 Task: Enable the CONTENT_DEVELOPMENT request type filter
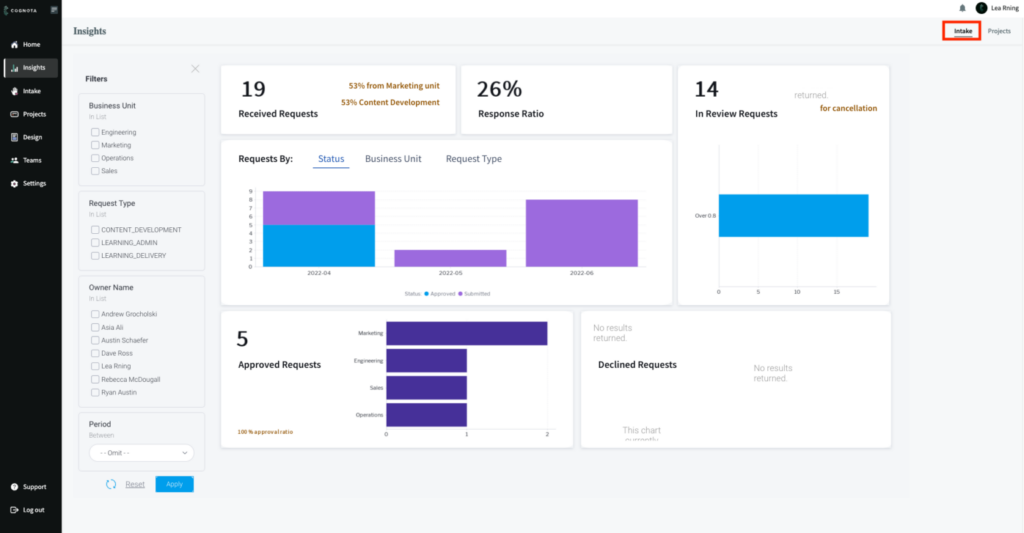coord(95,230)
